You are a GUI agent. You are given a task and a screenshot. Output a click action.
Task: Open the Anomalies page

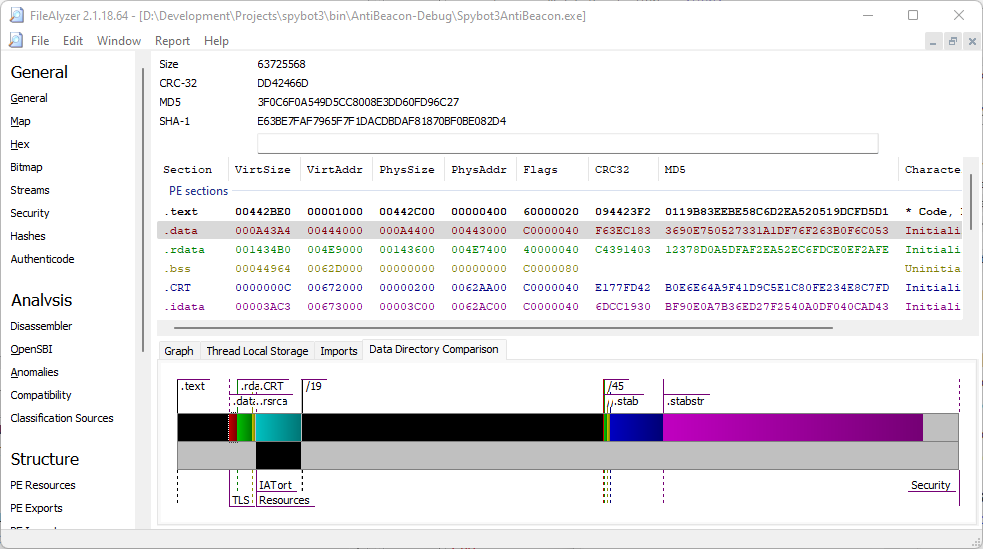34,372
